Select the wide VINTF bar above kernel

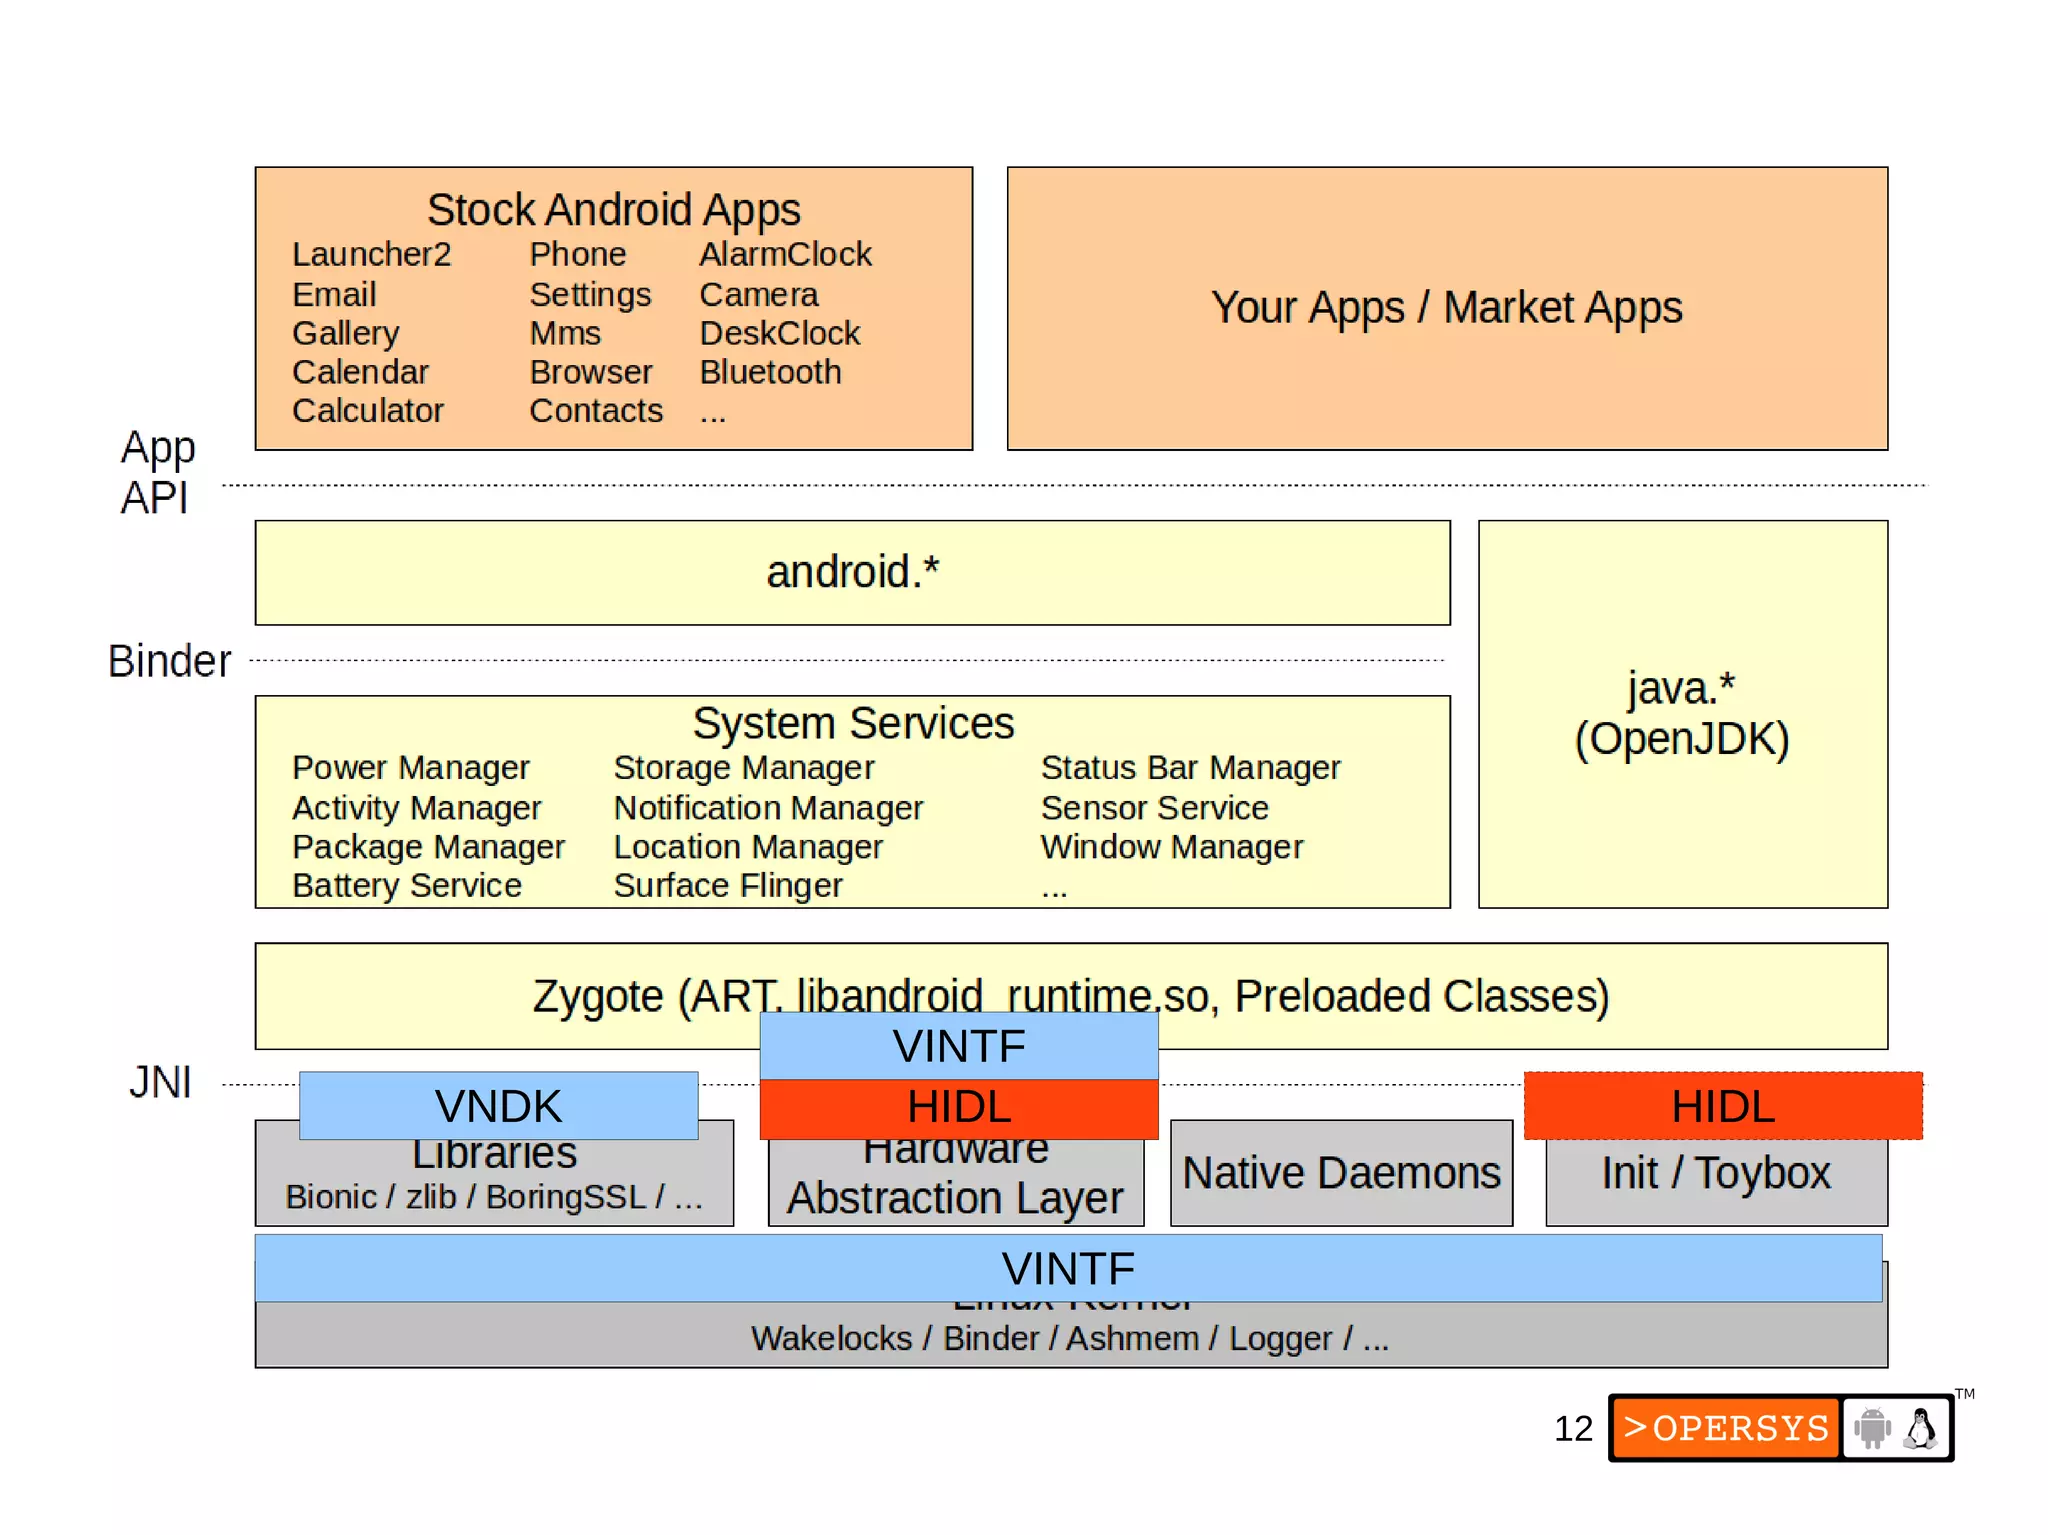1068,1268
